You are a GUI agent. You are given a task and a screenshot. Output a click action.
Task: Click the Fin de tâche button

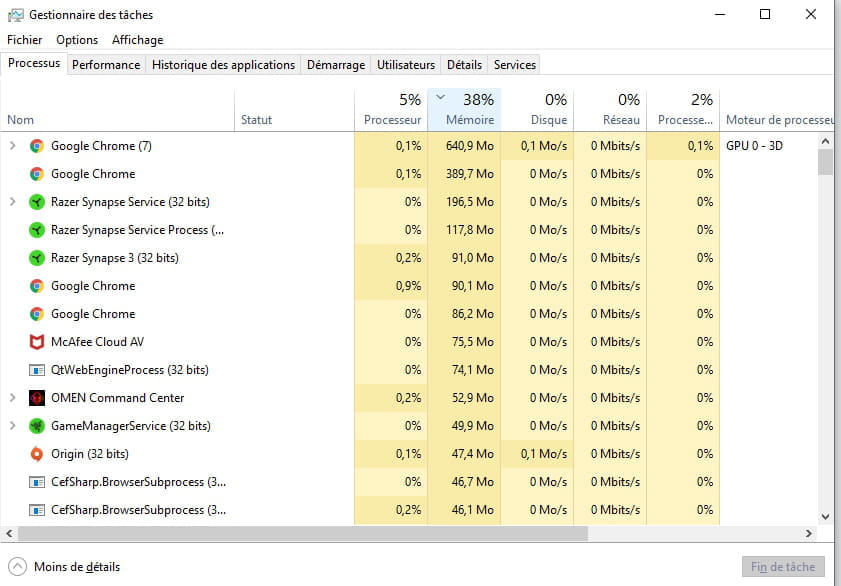(x=783, y=567)
